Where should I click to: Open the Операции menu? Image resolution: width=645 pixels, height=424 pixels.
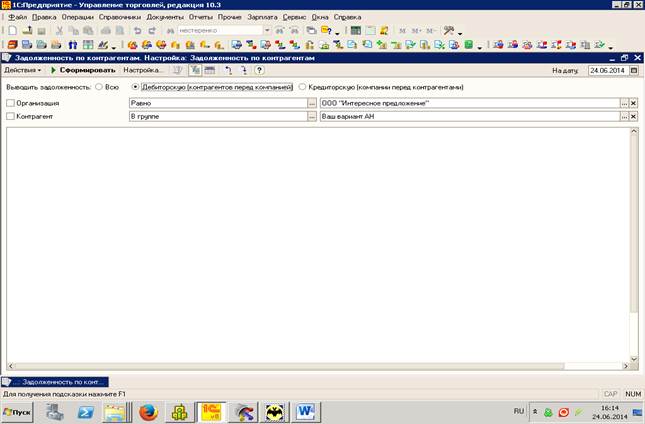[x=77, y=17]
